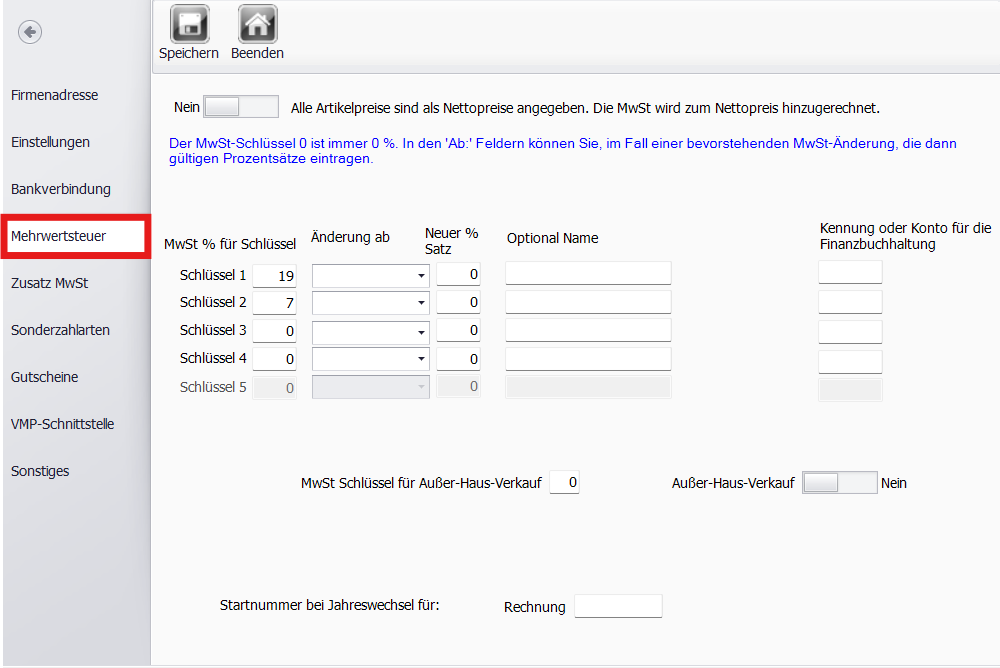Click the Rechnung Startnummer input field
Screen dimensions: 1000x668
[618, 606]
